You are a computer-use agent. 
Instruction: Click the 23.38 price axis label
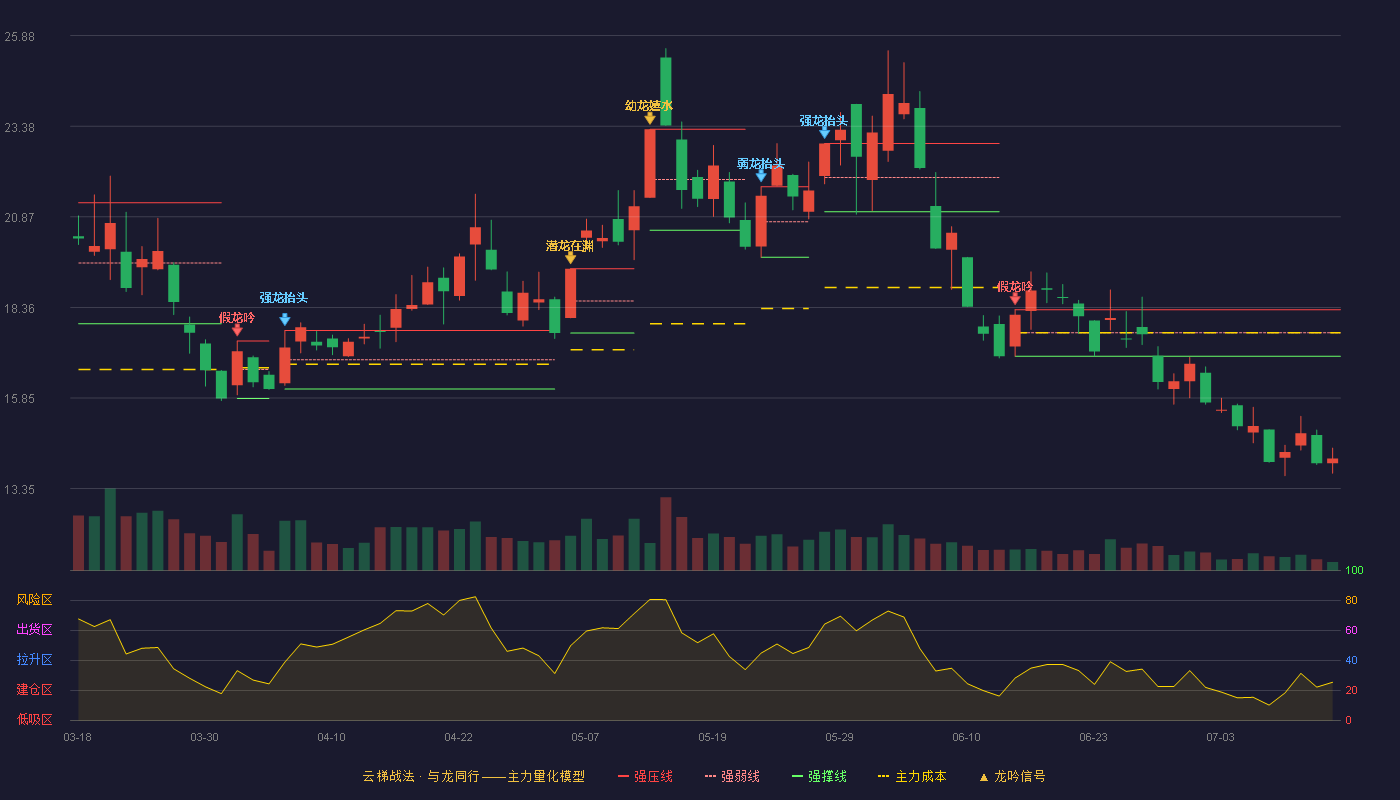tap(20, 127)
